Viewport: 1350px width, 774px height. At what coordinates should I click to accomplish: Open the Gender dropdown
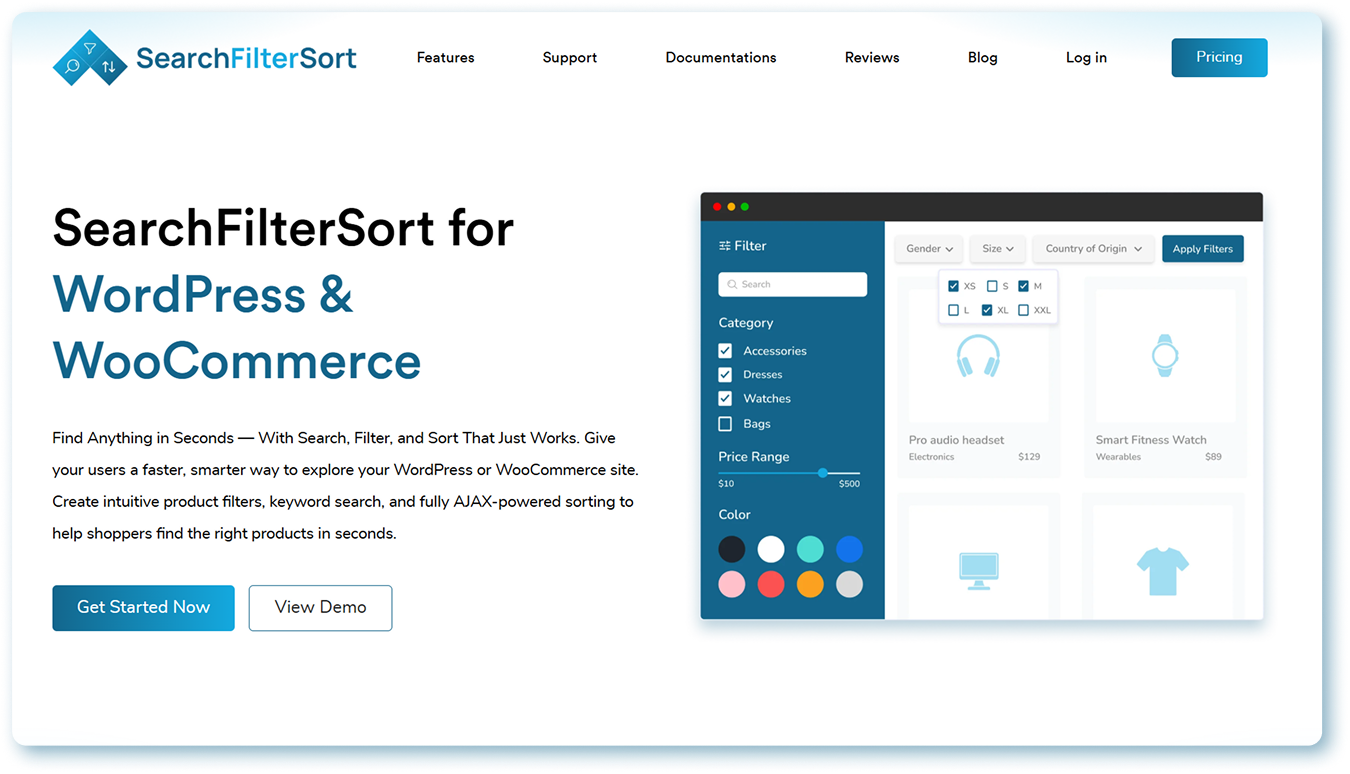pyautogui.click(x=928, y=249)
